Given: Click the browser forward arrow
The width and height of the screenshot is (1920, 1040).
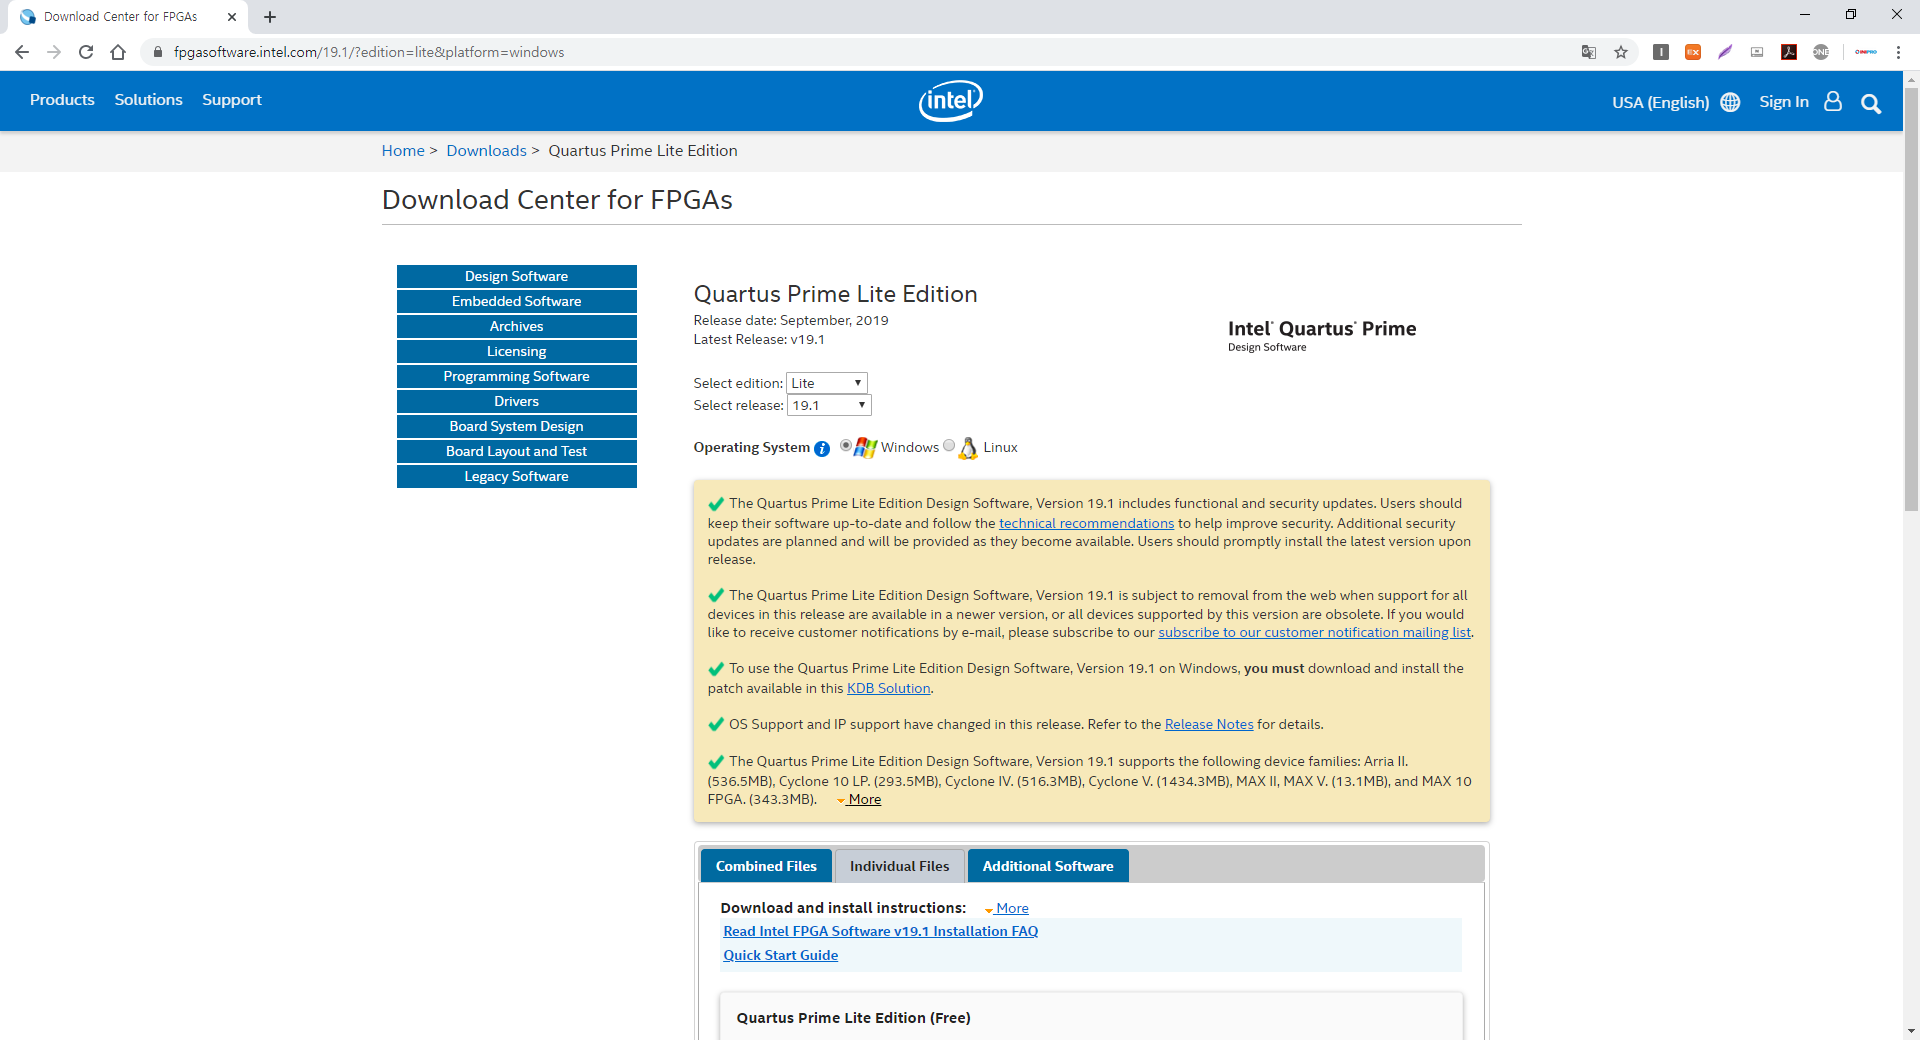Looking at the screenshot, I should coord(54,52).
